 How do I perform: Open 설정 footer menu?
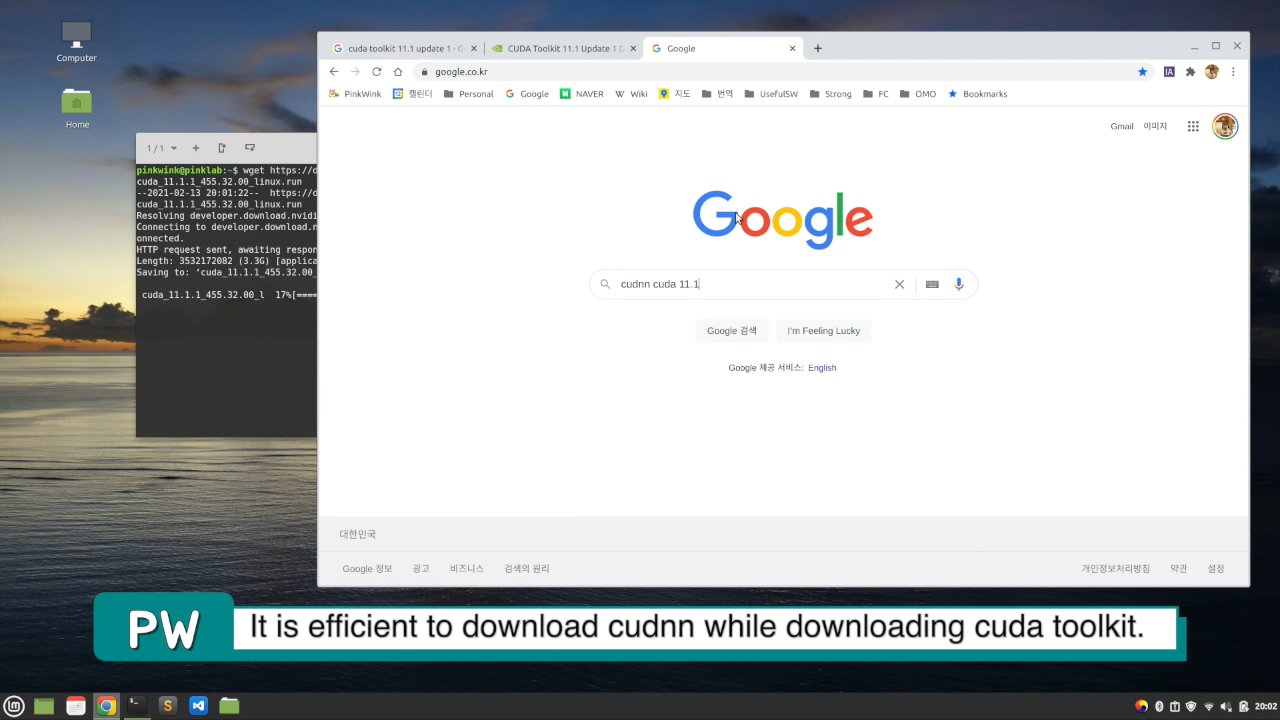(x=1216, y=569)
